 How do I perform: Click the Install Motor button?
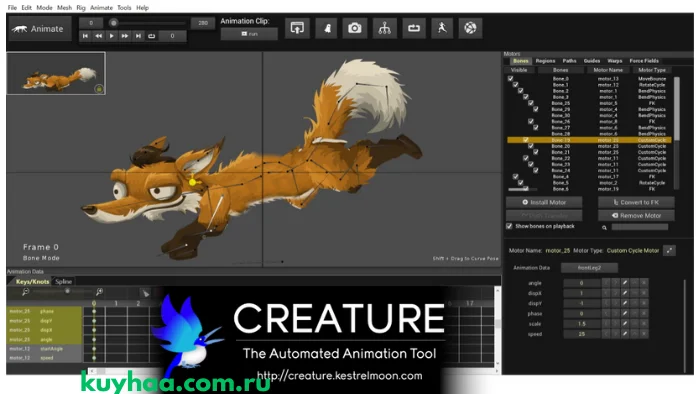tap(544, 202)
